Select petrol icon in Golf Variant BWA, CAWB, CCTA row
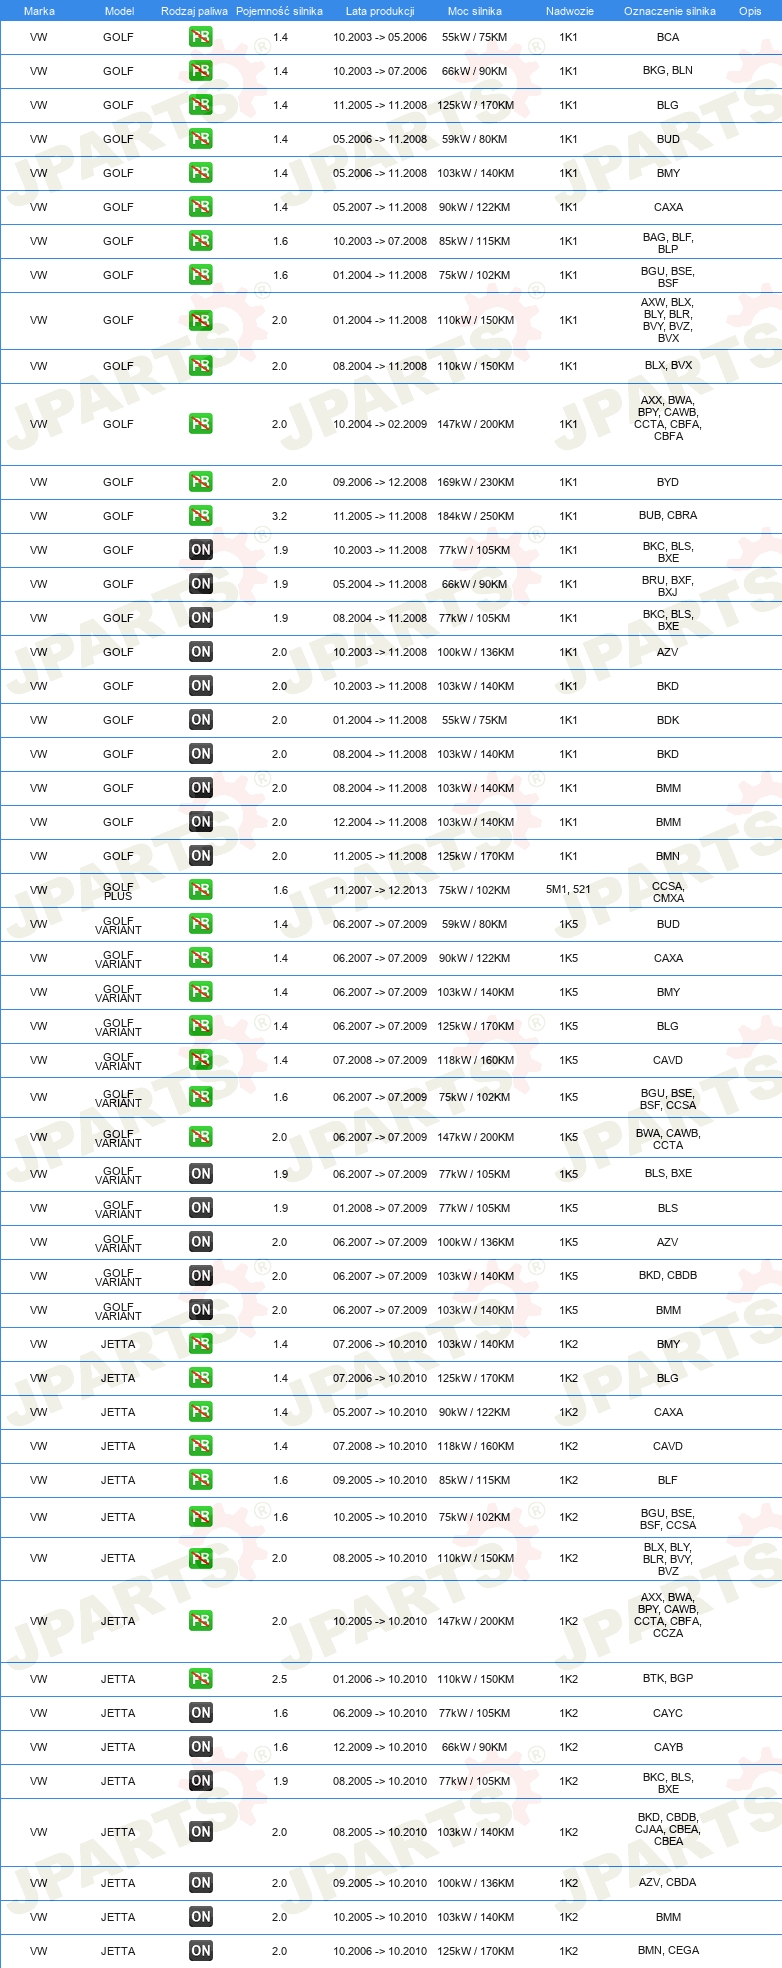The image size is (782, 1968). click(201, 1137)
